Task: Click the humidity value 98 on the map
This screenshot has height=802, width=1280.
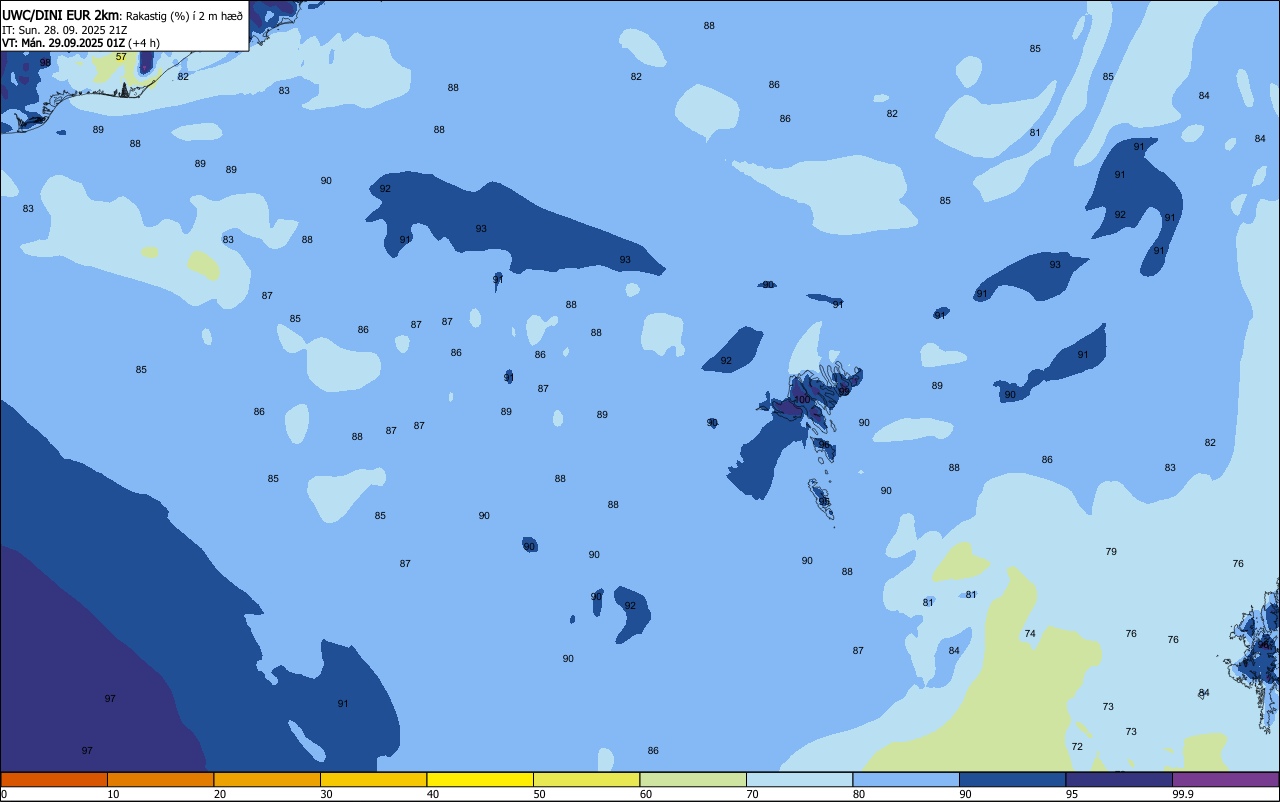Action: tap(45, 62)
